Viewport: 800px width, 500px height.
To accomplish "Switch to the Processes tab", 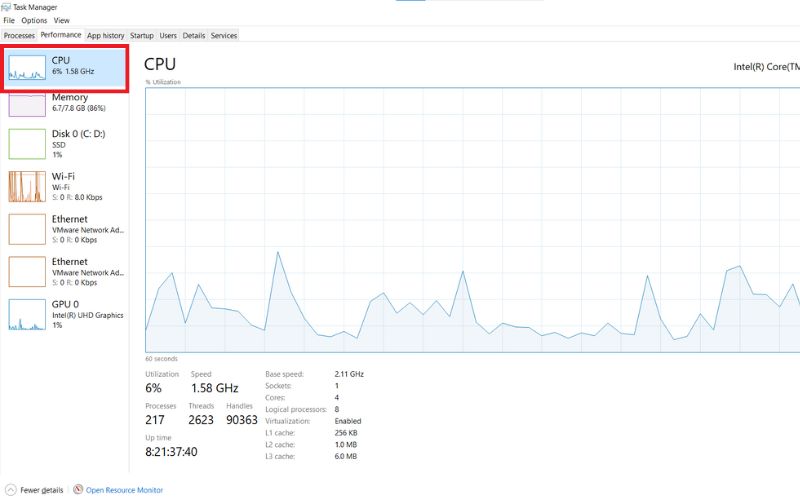I will (19, 35).
